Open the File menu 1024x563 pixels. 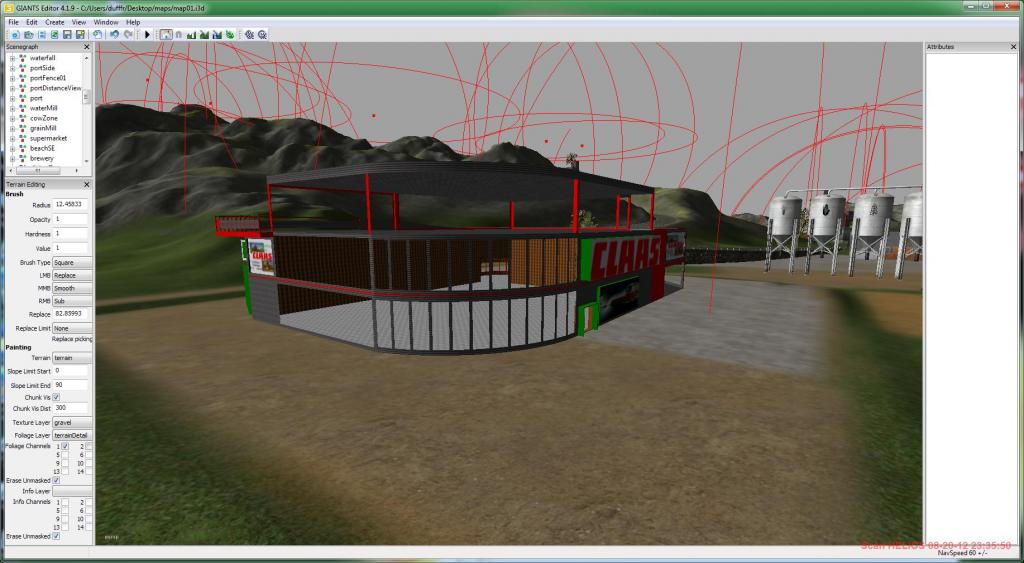[13, 22]
